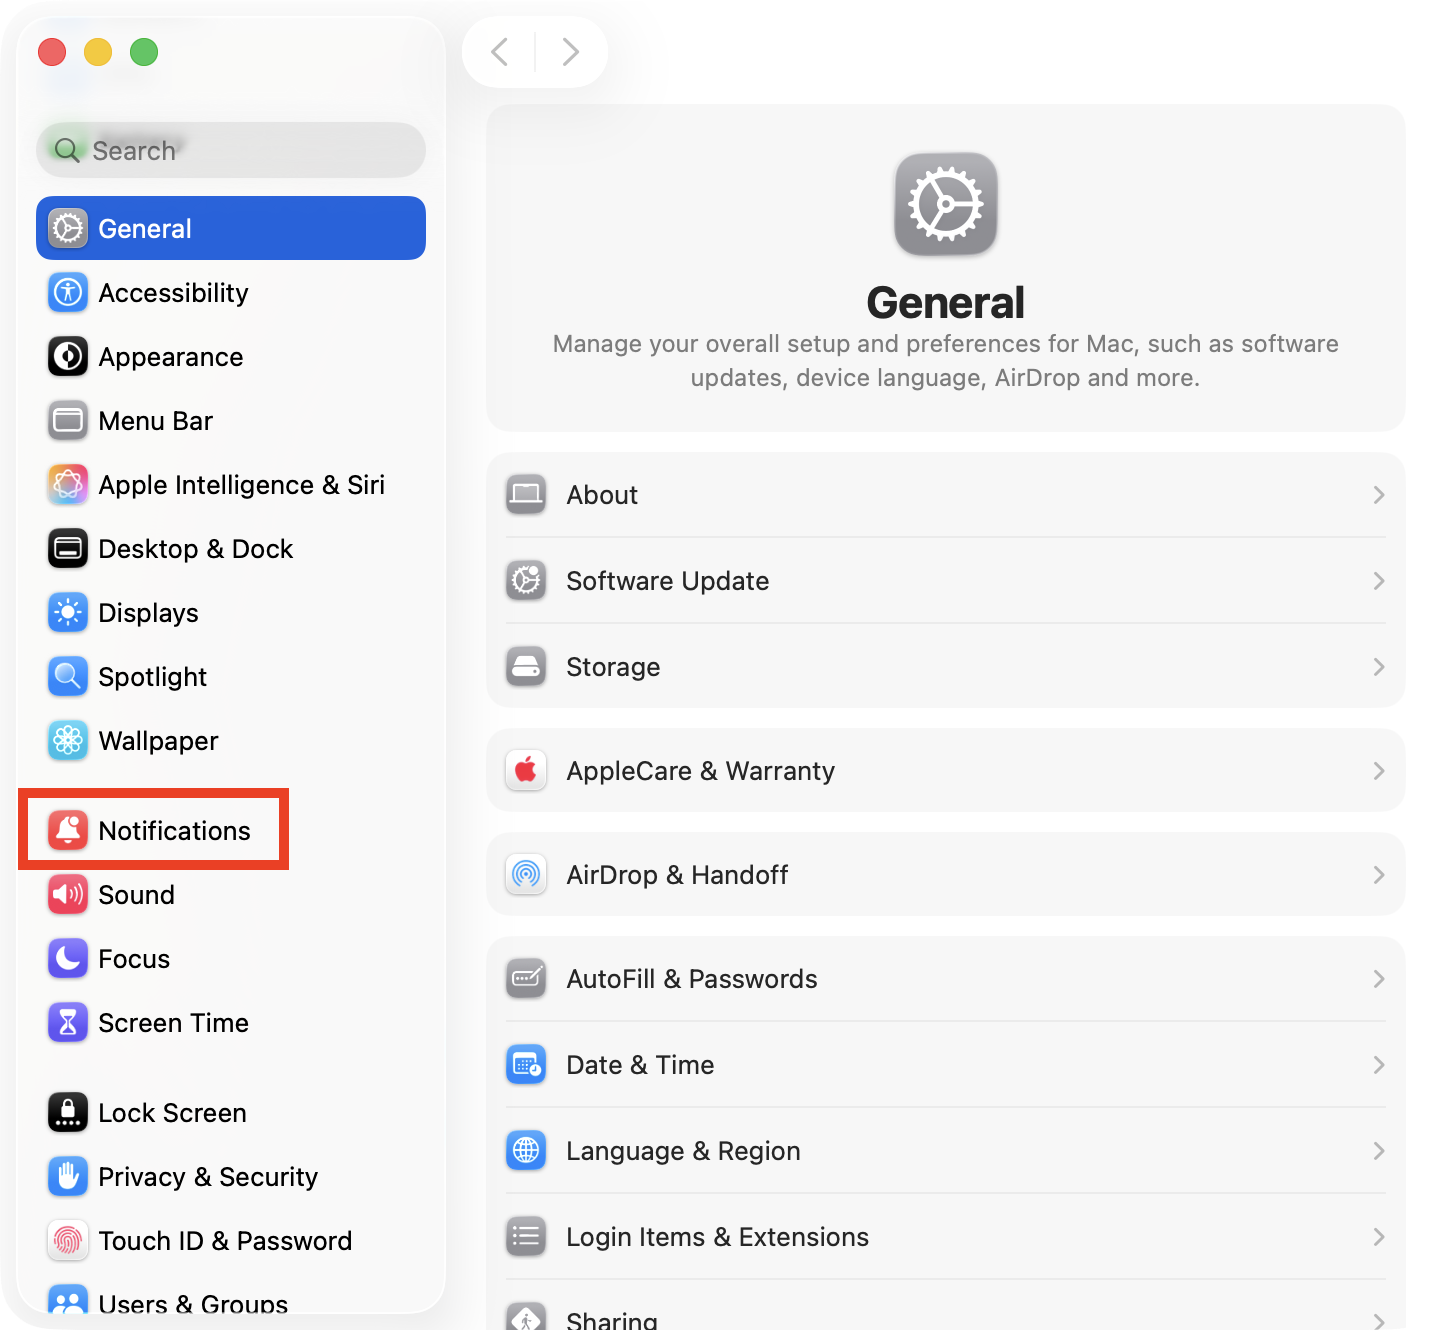
Task: Open Spotlight settings via its magnifier icon
Action: coord(67,676)
